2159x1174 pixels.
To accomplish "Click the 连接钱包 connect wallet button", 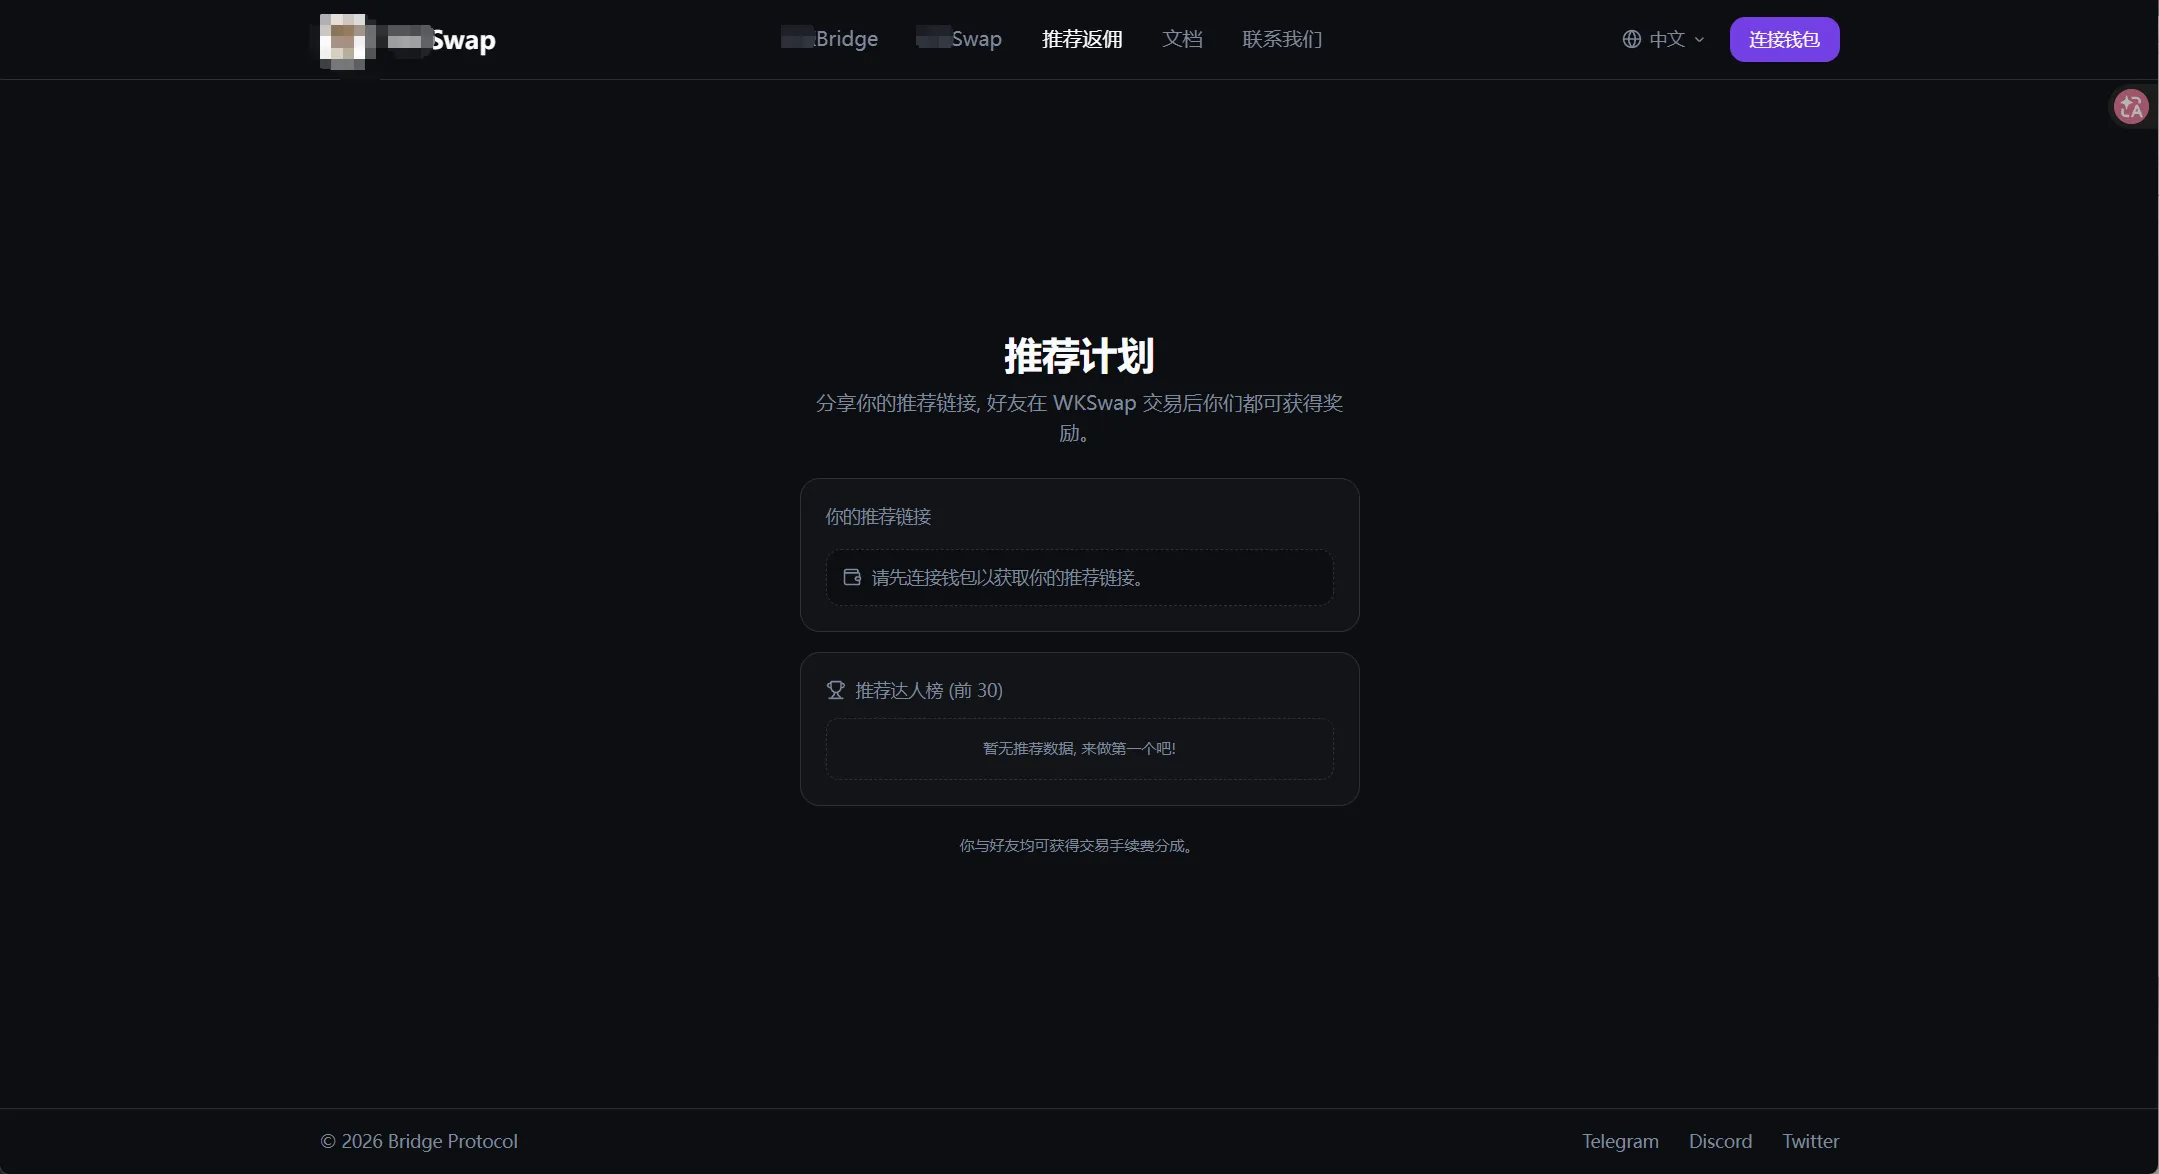I will (x=1784, y=39).
